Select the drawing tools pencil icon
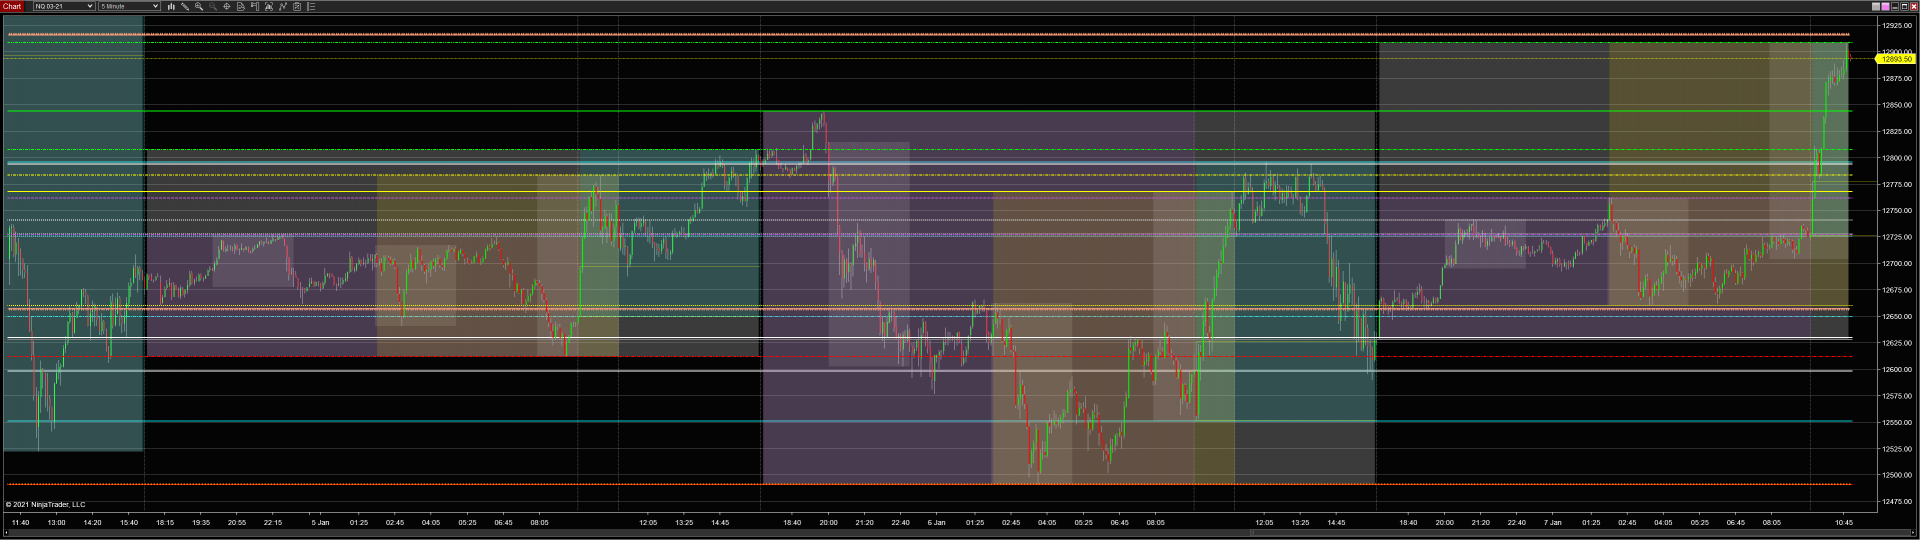The width and height of the screenshot is (1920, 540). click(x=185, y=6)
